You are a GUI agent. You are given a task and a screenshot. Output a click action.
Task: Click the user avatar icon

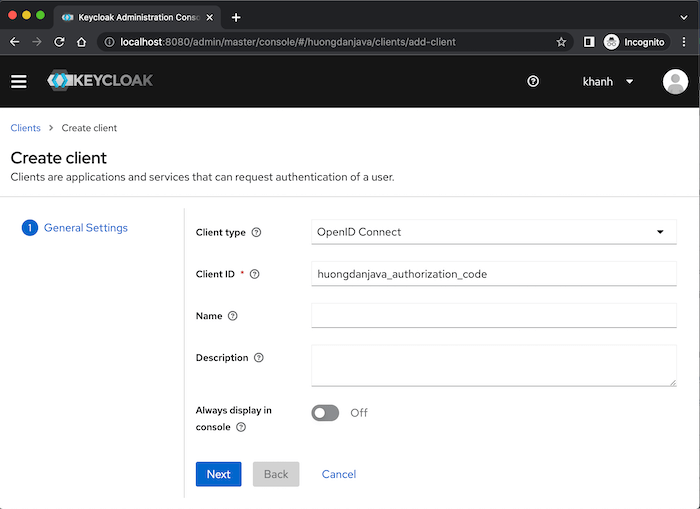(675, 81)
